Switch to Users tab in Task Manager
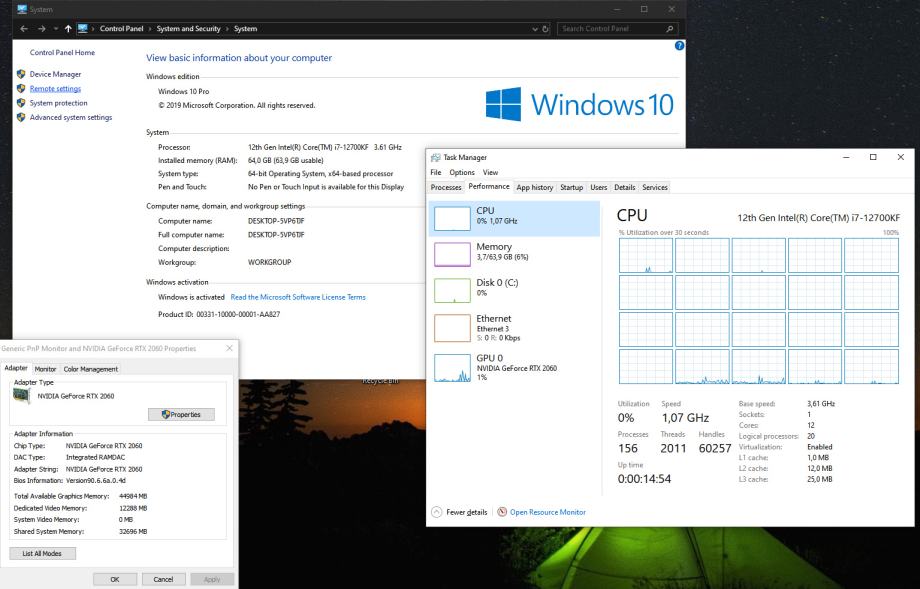 [x=598, y=187]
